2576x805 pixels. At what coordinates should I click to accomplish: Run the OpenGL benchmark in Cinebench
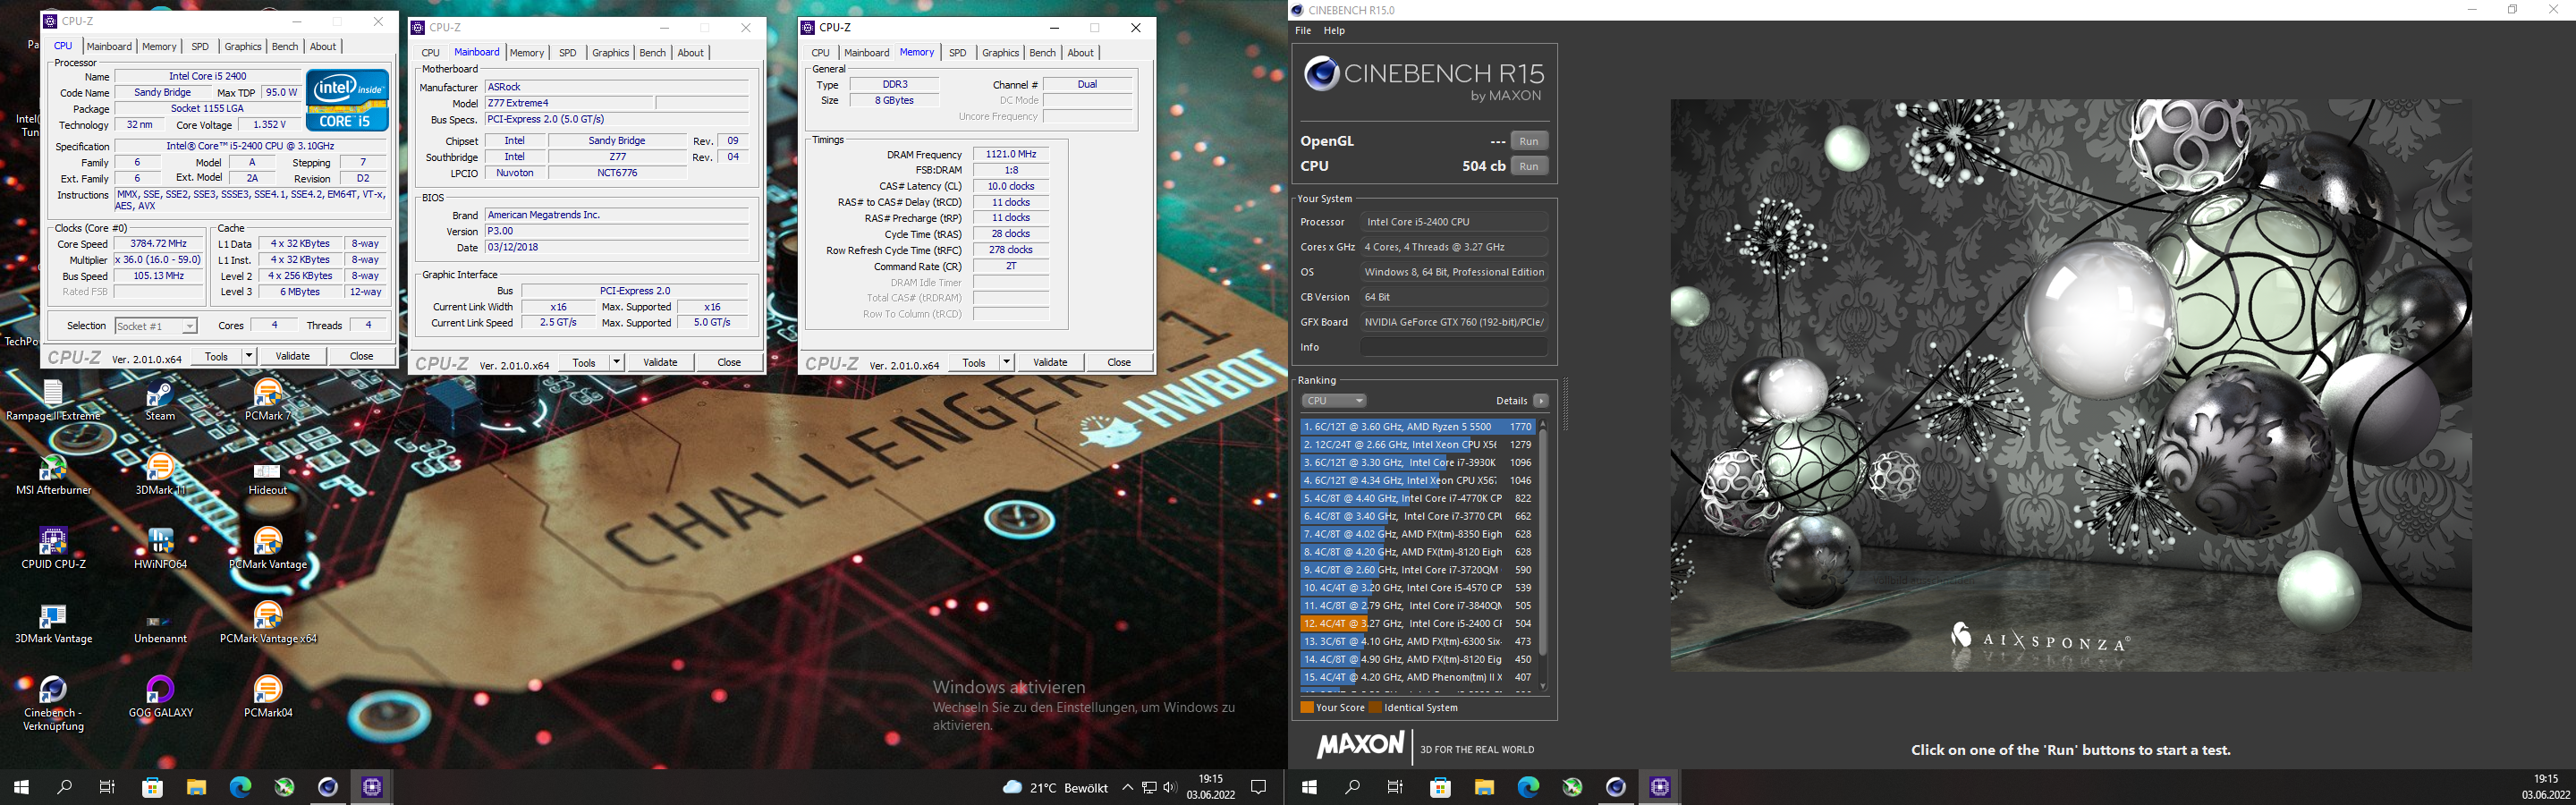click(x=1528, y=141)
